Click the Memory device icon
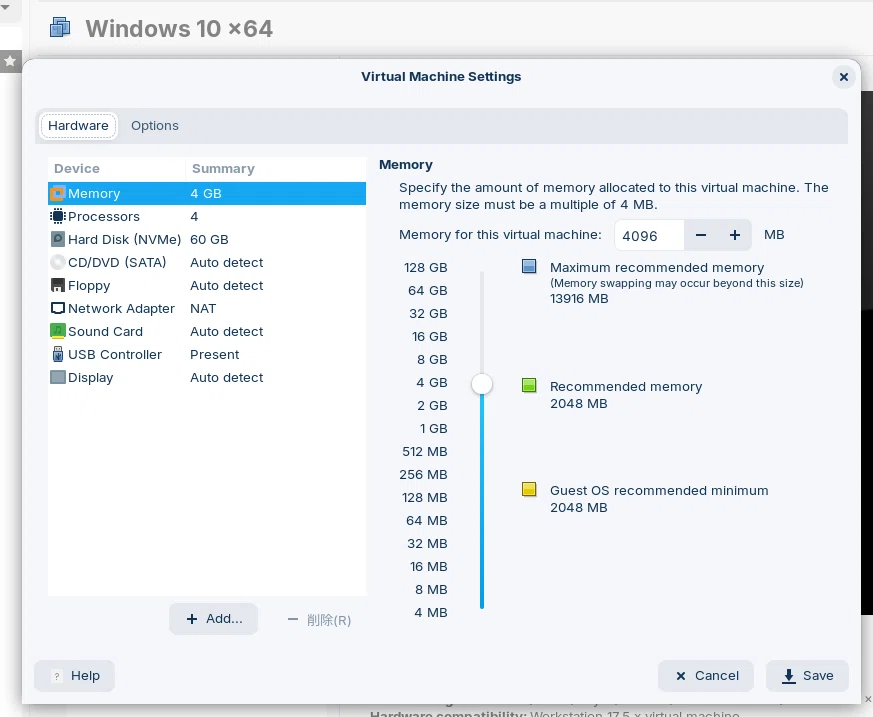 (x=57, y=193)
